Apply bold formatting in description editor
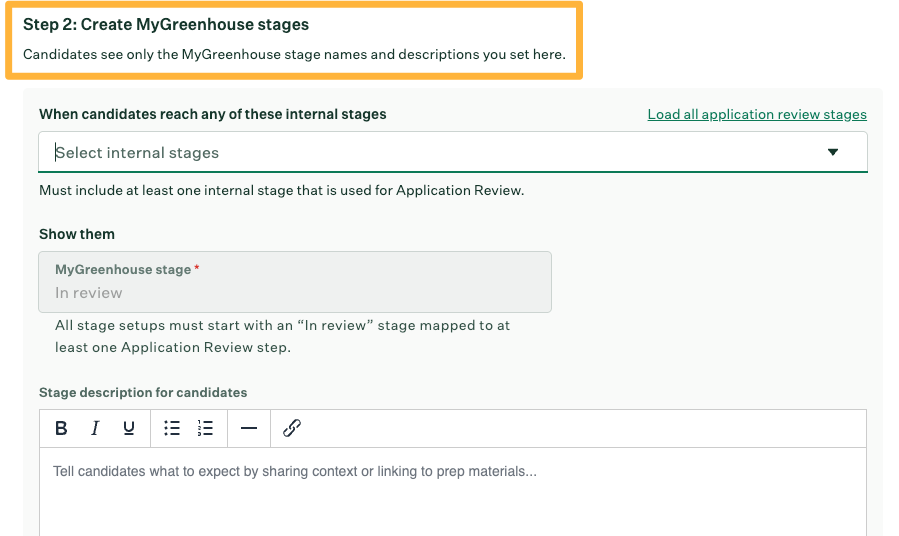 [61, 428]
